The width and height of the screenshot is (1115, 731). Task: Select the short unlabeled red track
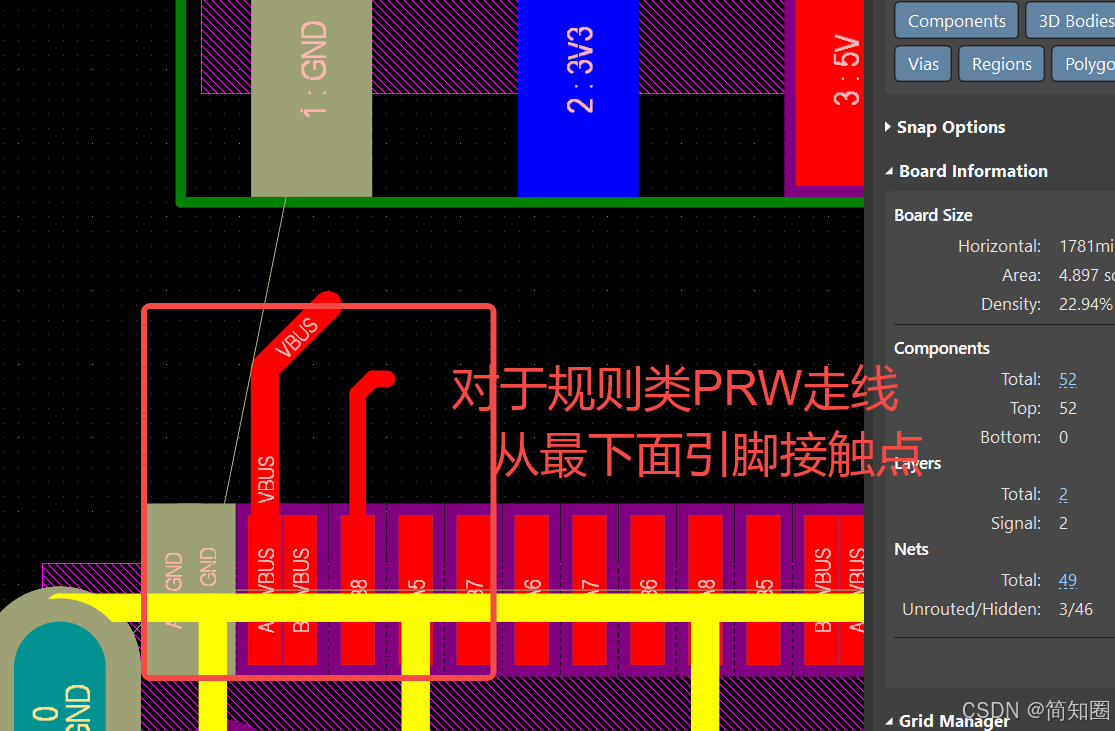coord(358,441)
